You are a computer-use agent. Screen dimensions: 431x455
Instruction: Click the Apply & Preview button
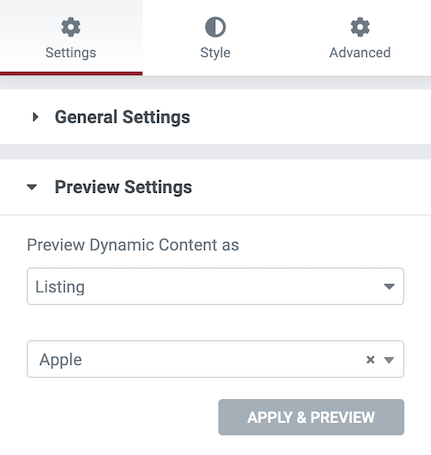tap(311, 417)
